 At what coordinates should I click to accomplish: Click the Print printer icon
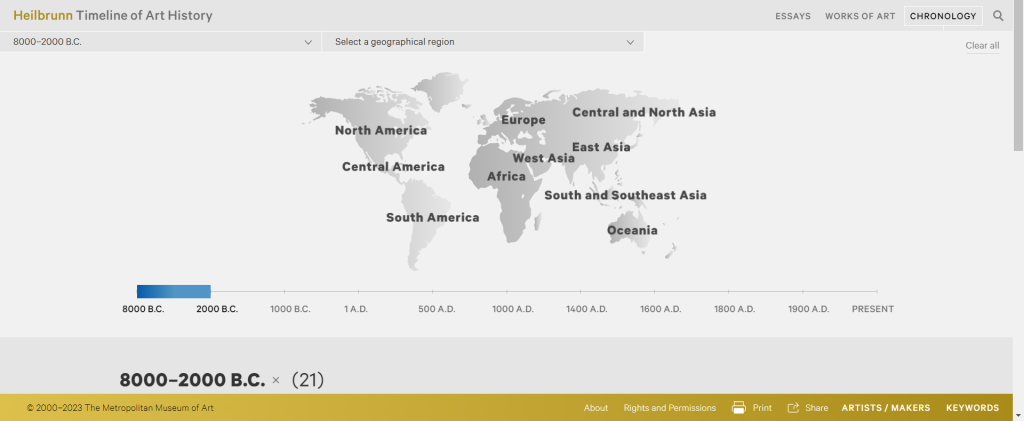tap(739, 408)
